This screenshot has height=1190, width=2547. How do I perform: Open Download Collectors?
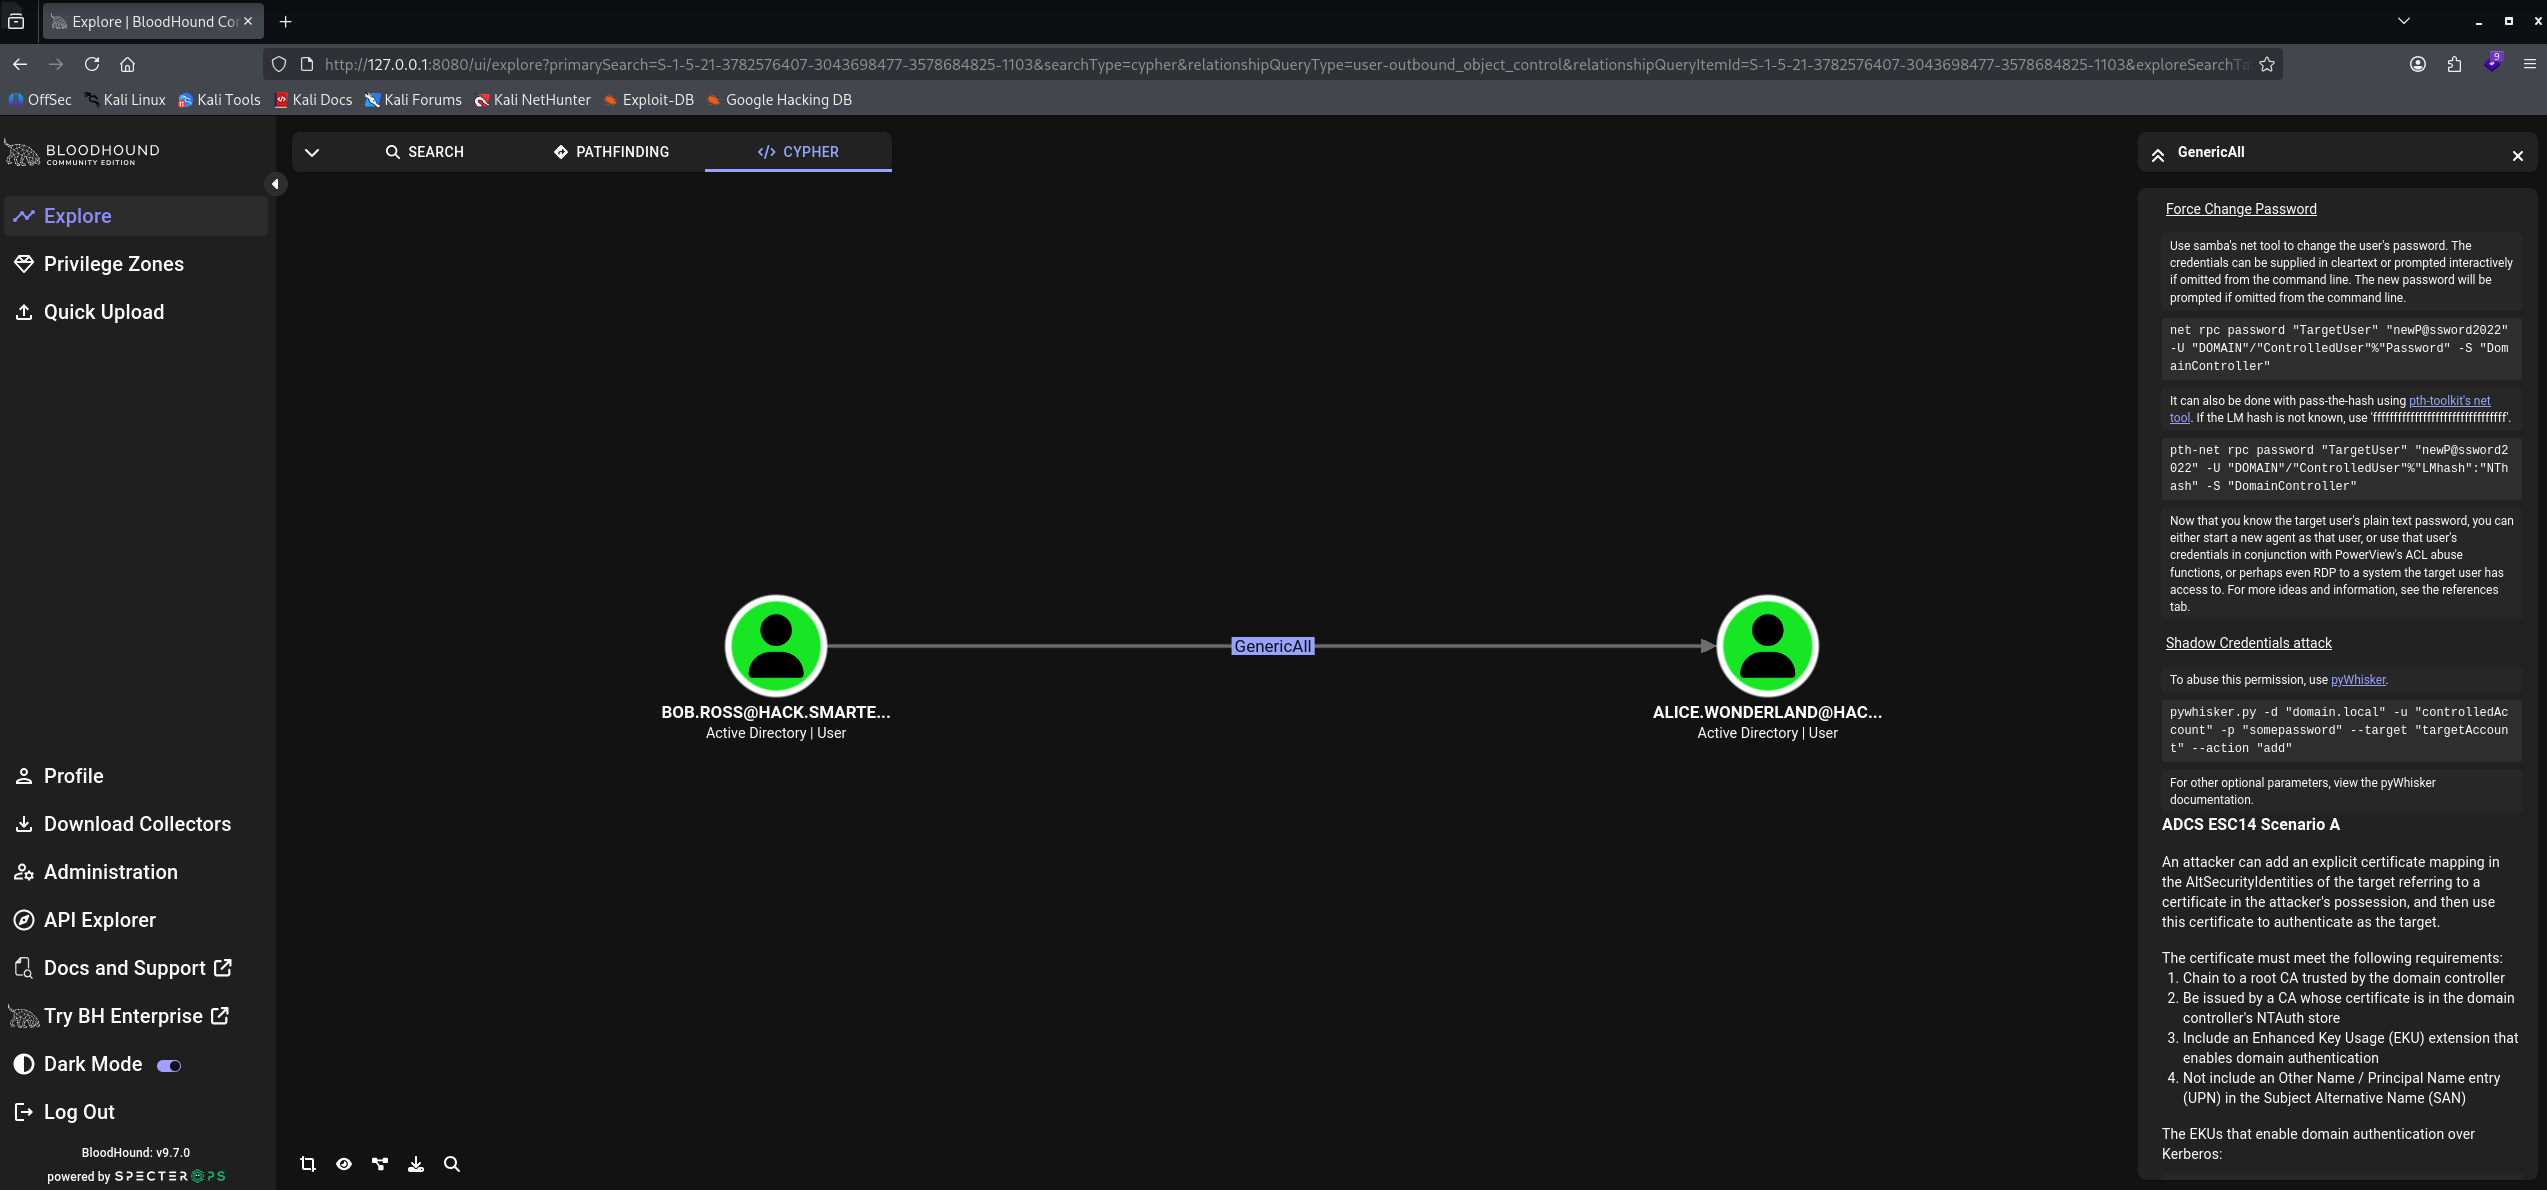pos(136,824)
